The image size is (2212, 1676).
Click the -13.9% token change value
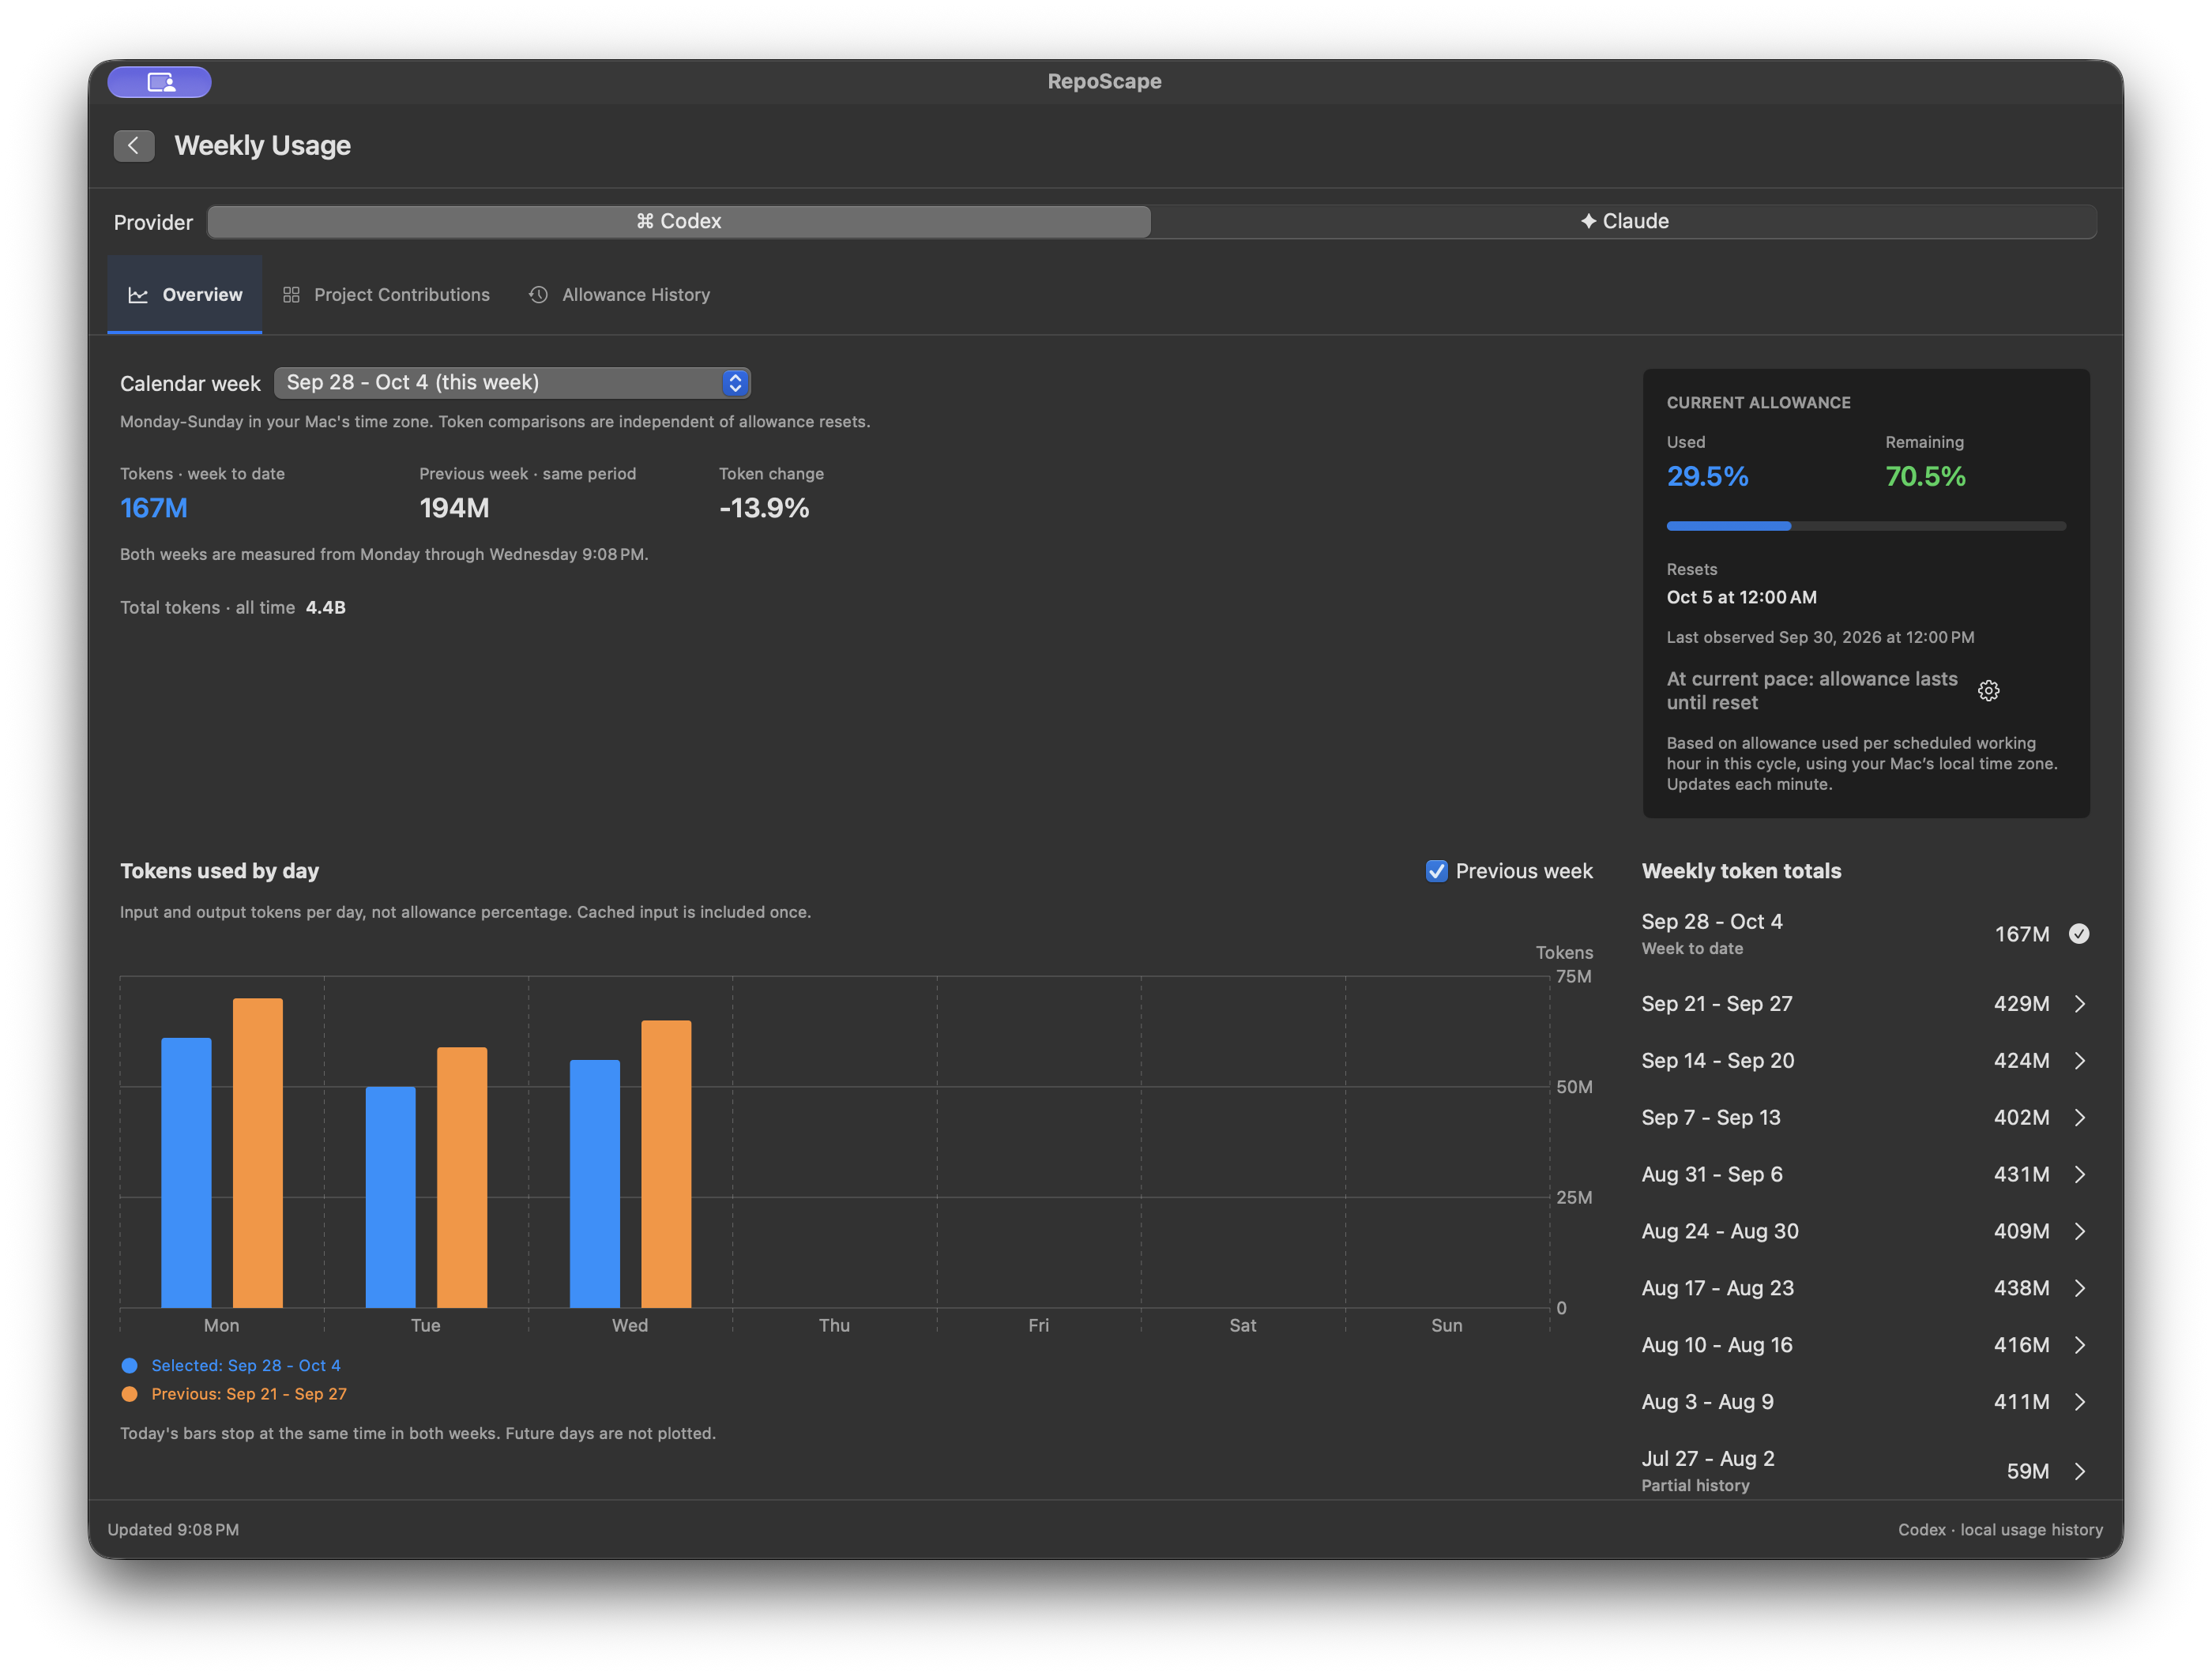pyautogui.click(x=764, y=509)
